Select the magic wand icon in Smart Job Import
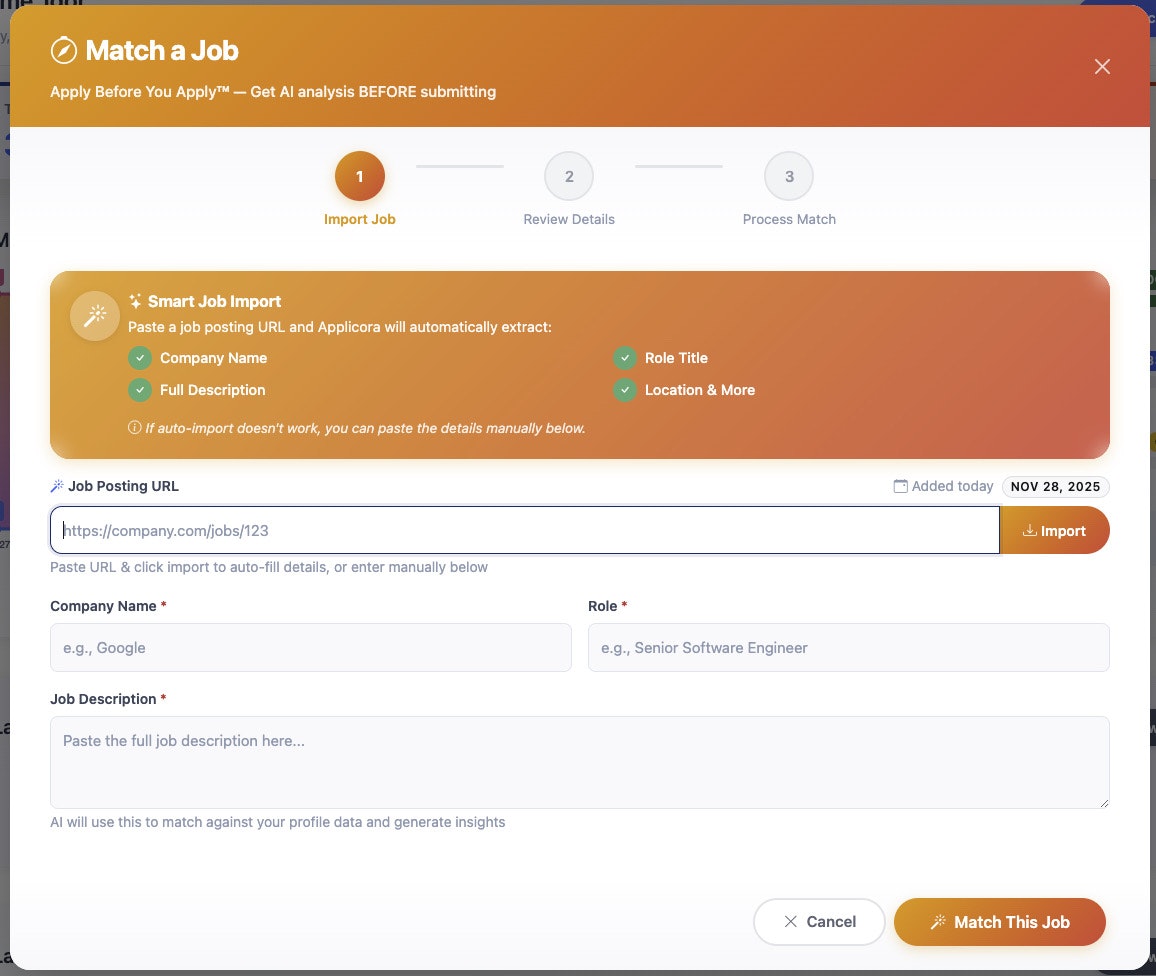This screenshot has width=1156, height=976. tap(95, 316)
